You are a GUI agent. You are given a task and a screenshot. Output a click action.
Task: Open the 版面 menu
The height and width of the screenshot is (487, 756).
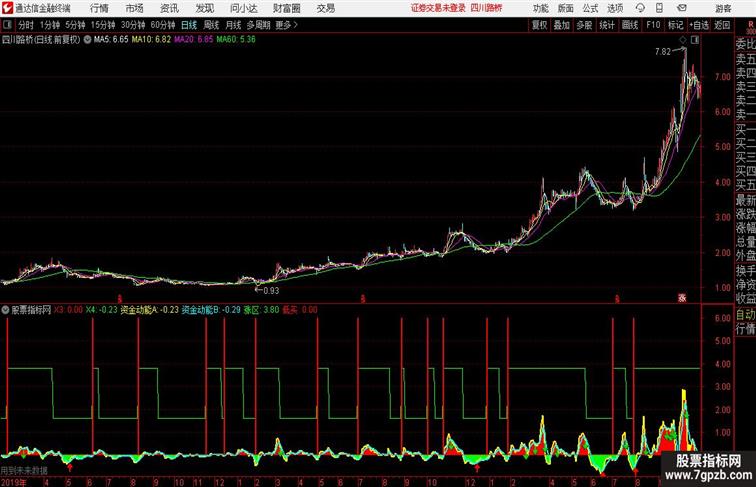point(566,8)
